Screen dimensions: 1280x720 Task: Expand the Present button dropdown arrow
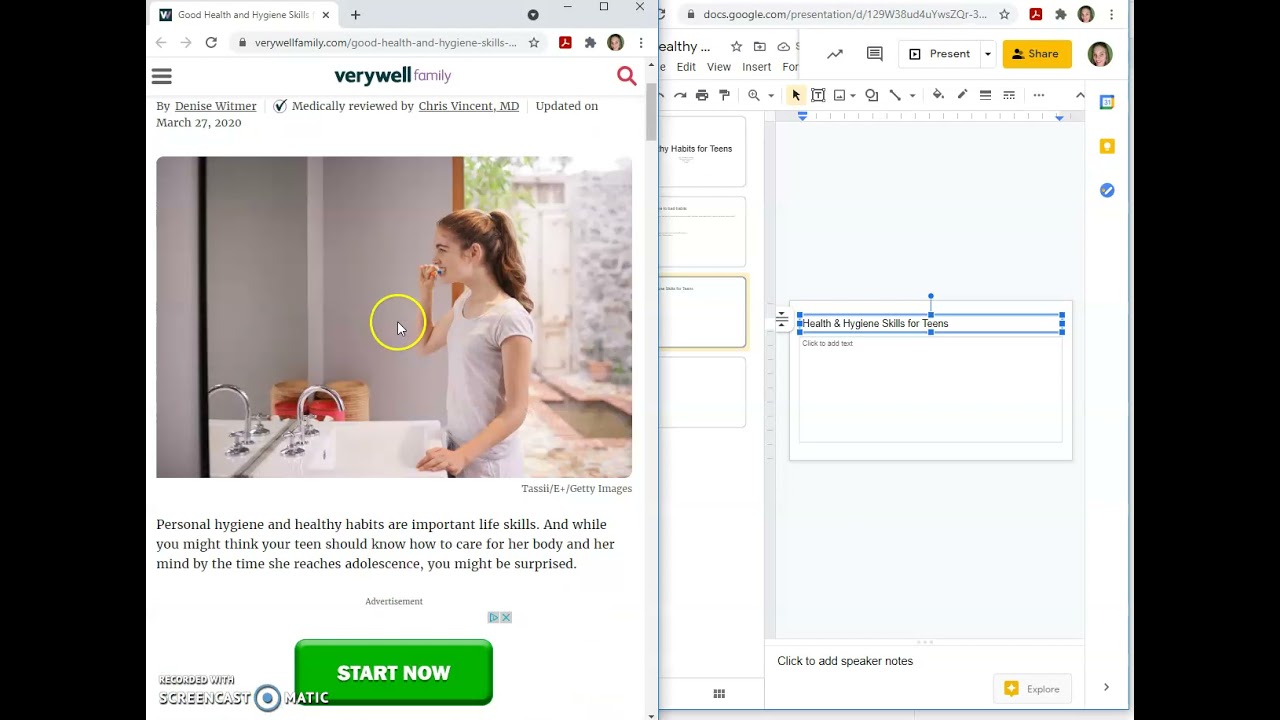988,54
